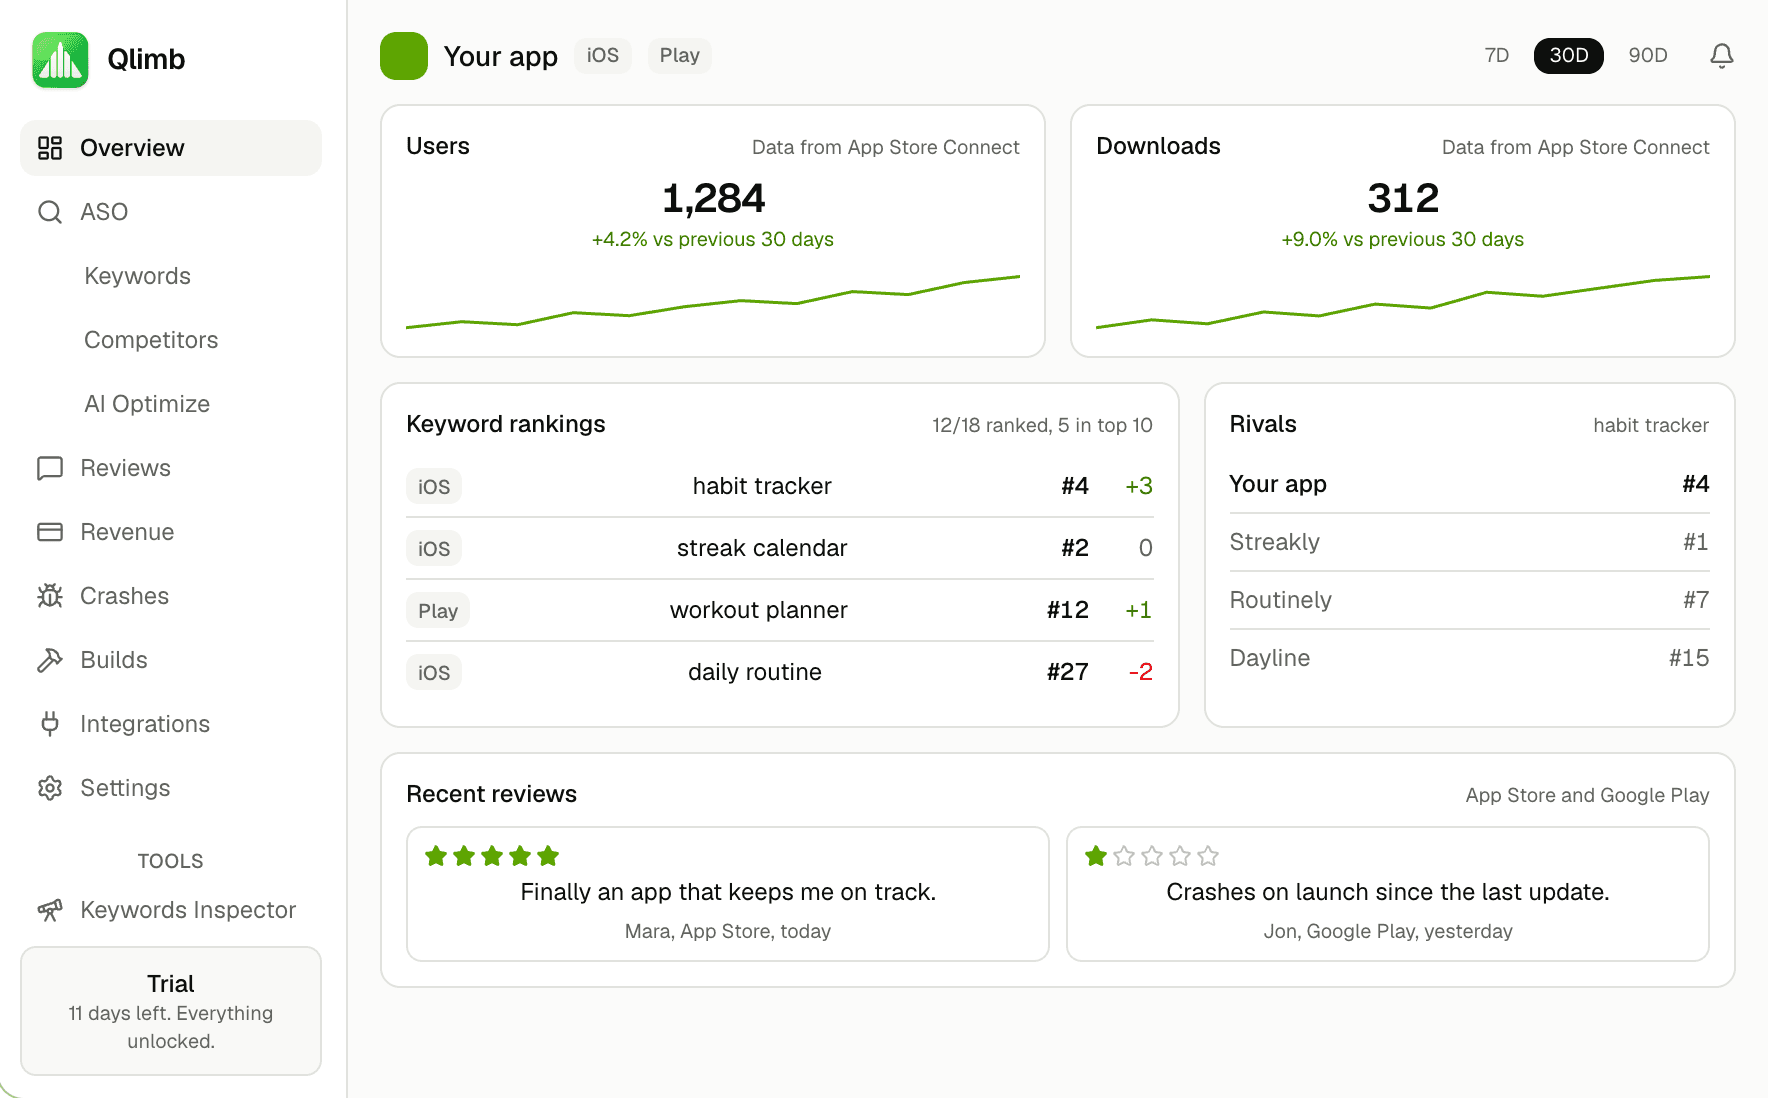Click the 312 downloads value

click(1403, 198)
